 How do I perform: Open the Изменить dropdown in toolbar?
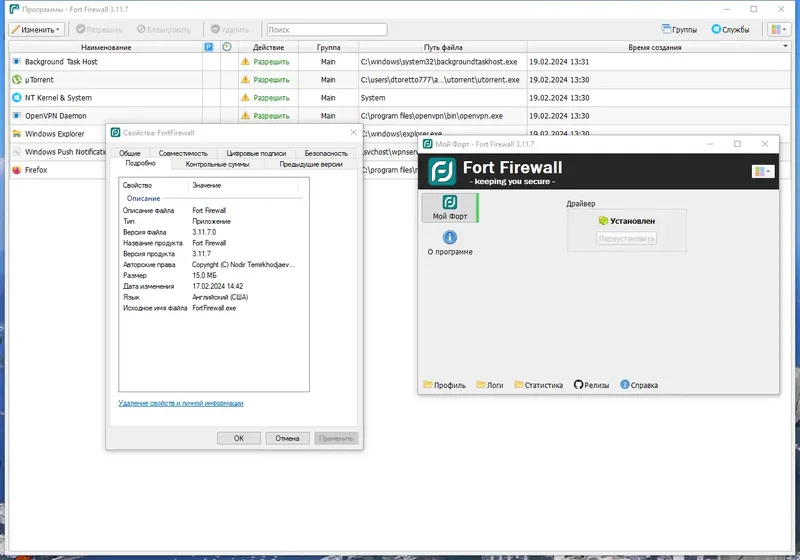(x=37, y=30)
